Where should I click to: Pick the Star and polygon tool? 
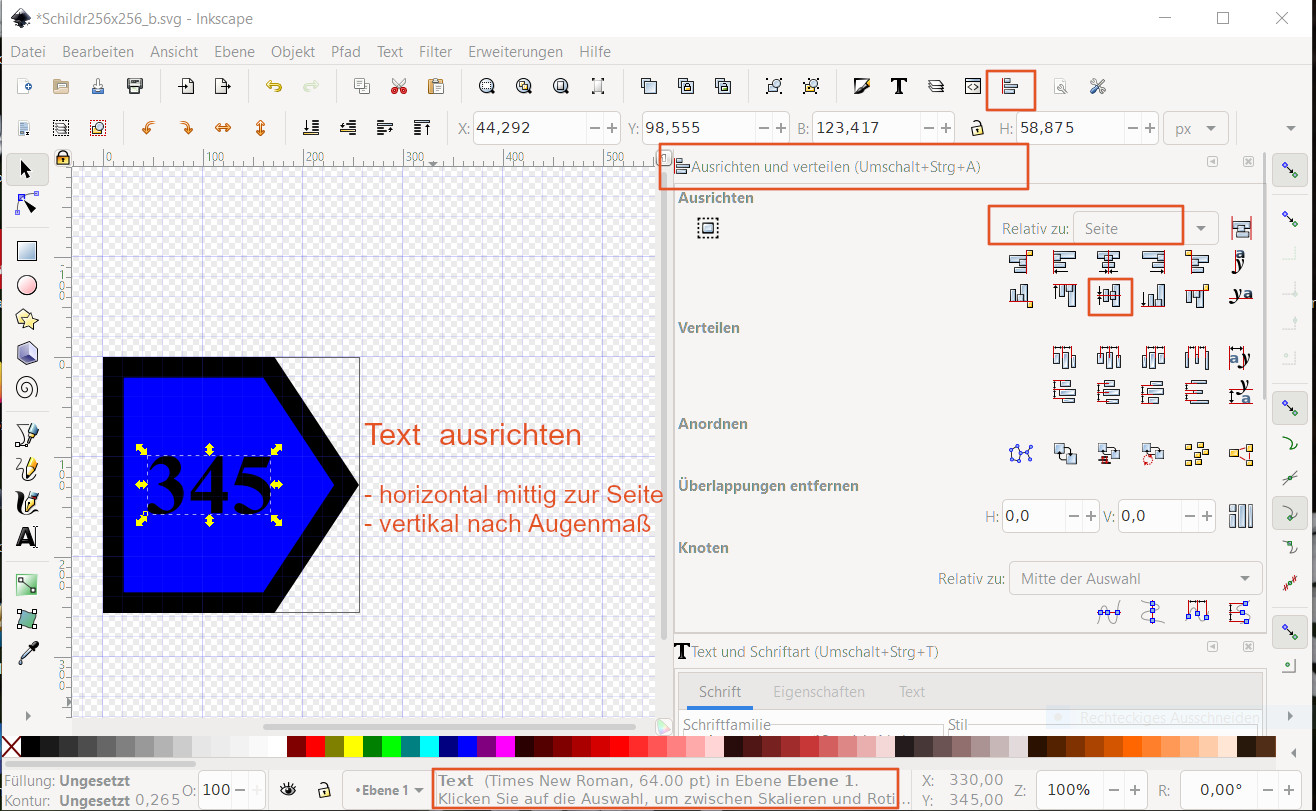point(27,319)
